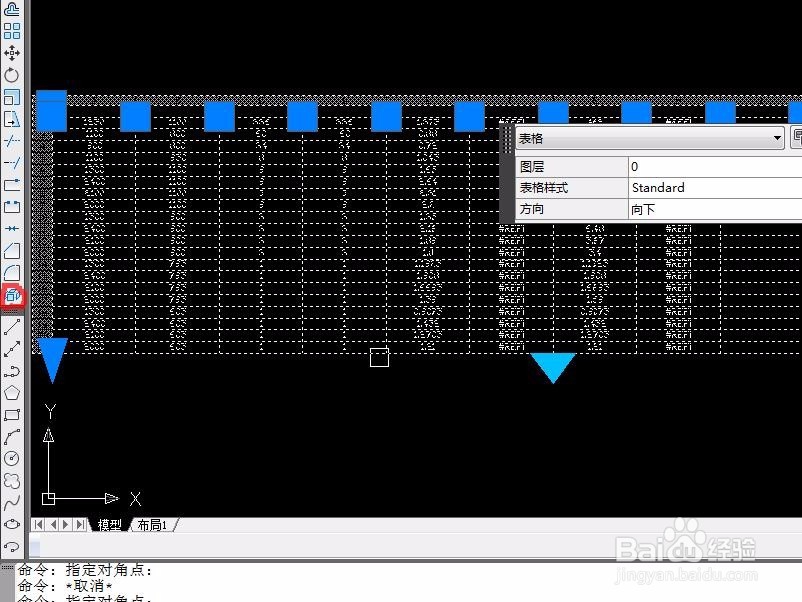802x602 pixels.
Task: Select the Polyline tool
Action: 12,371
